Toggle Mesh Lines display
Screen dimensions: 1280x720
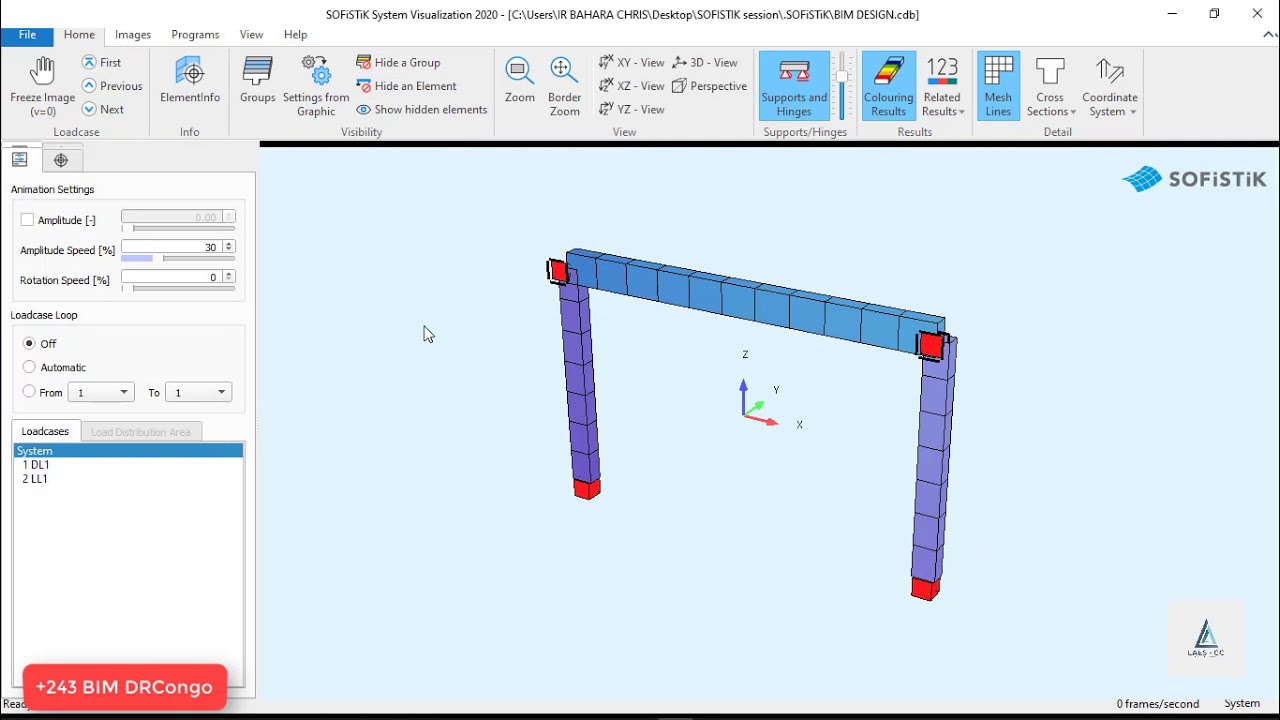[x=998, y=87]
